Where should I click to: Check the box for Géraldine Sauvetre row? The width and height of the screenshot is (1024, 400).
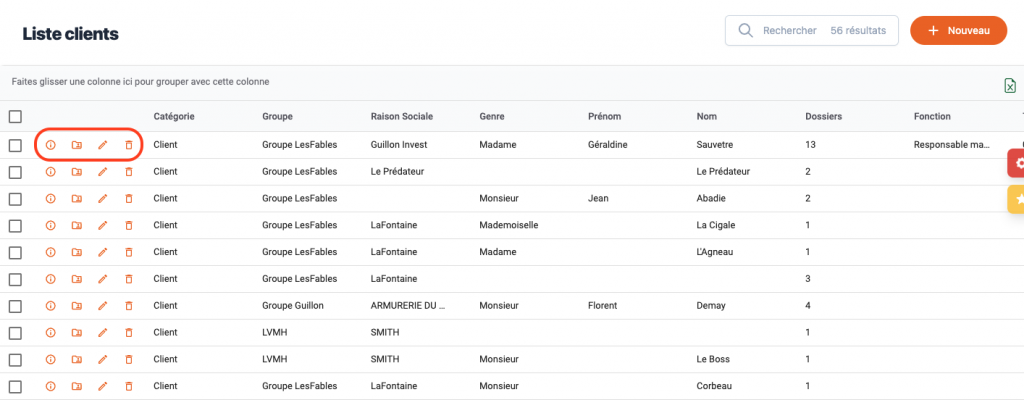(x=15, y=145)
